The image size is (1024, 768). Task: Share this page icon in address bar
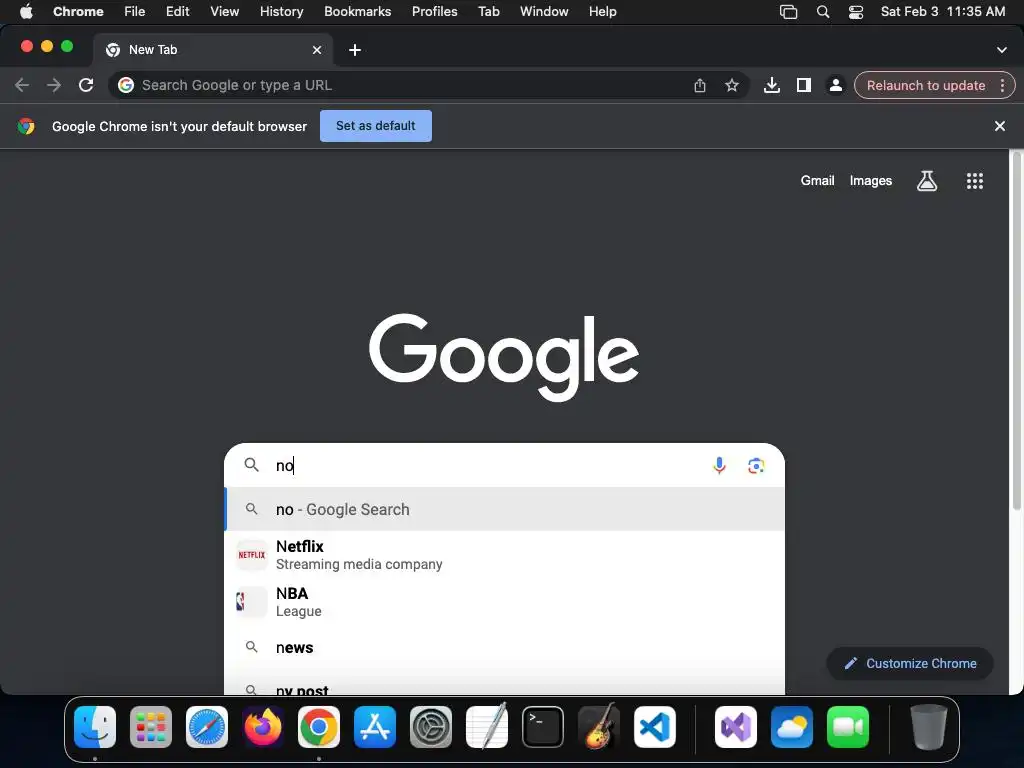699,86
